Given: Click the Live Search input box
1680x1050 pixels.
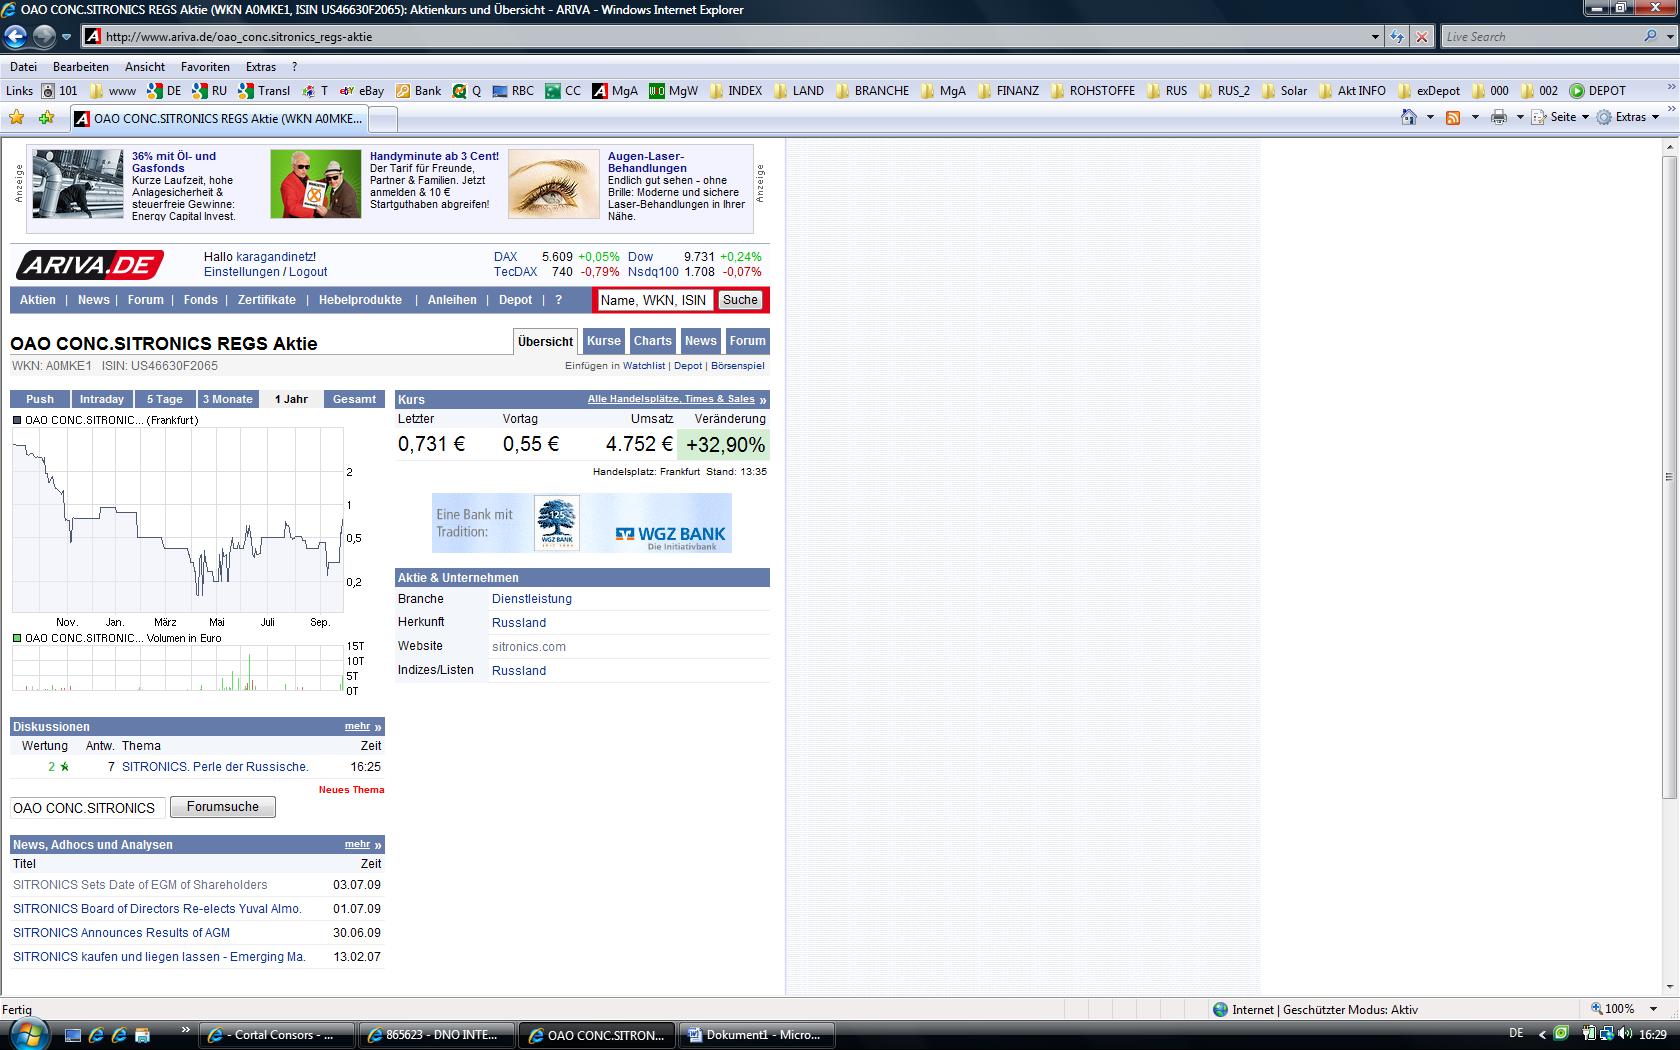Looking at the screenshot, I should (1541, 37).
